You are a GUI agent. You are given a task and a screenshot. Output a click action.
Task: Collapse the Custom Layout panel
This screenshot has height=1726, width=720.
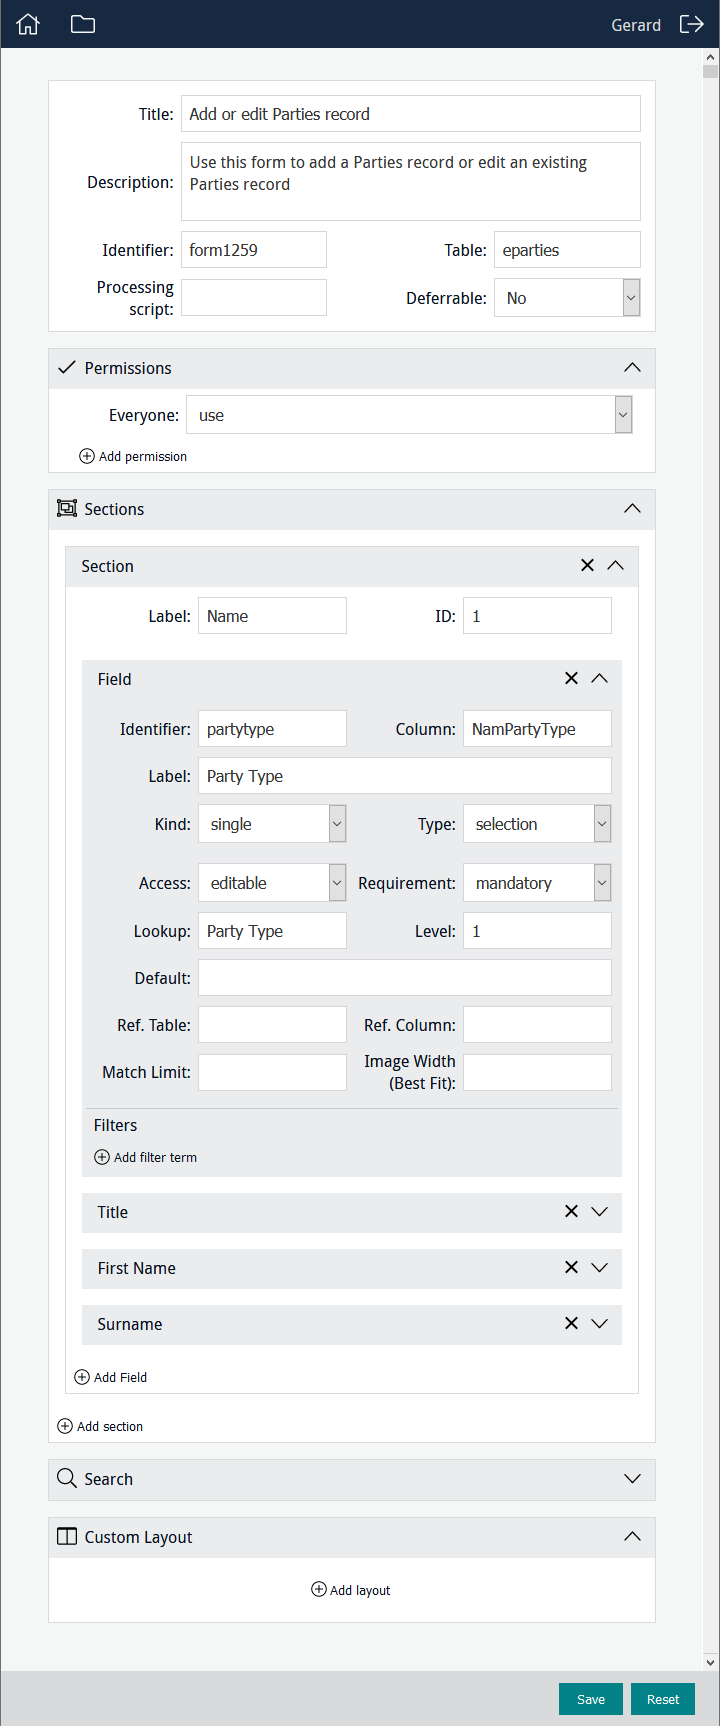coord(632,1537)
